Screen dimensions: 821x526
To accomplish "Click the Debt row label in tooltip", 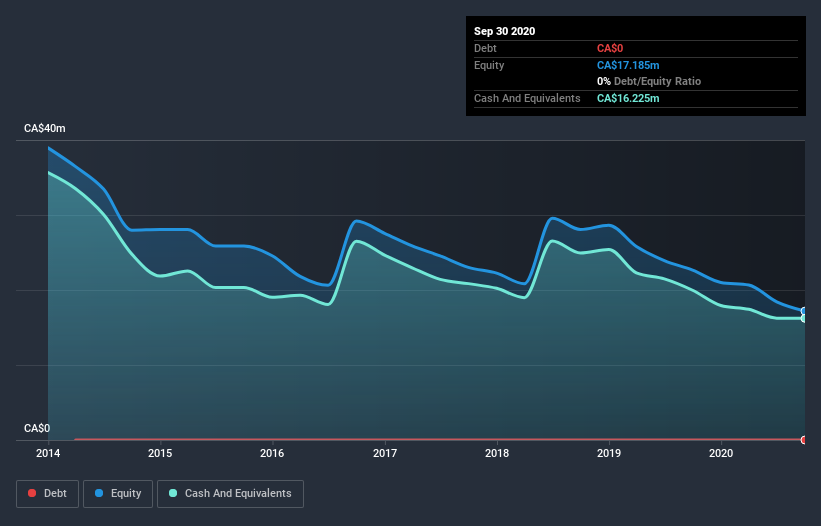I will tap(485, 48).
